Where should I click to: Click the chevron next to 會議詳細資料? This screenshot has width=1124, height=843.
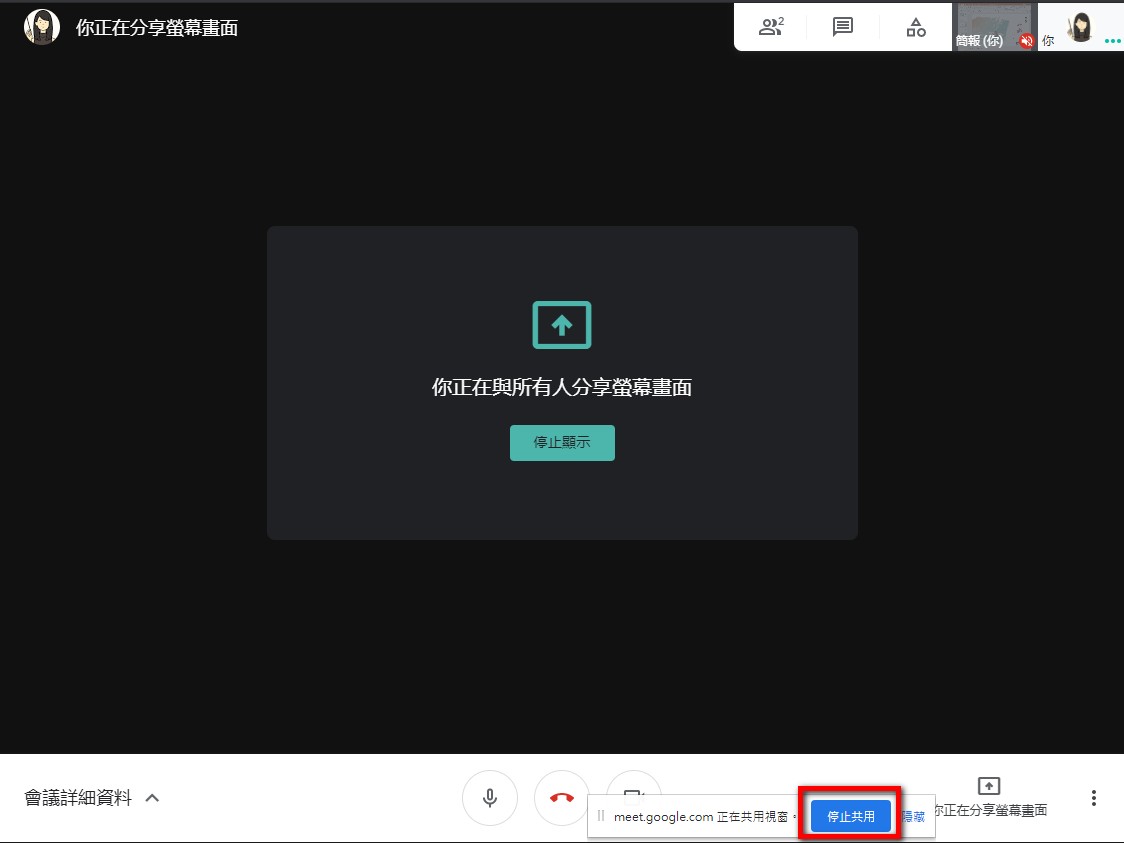[x=153, y=798]
